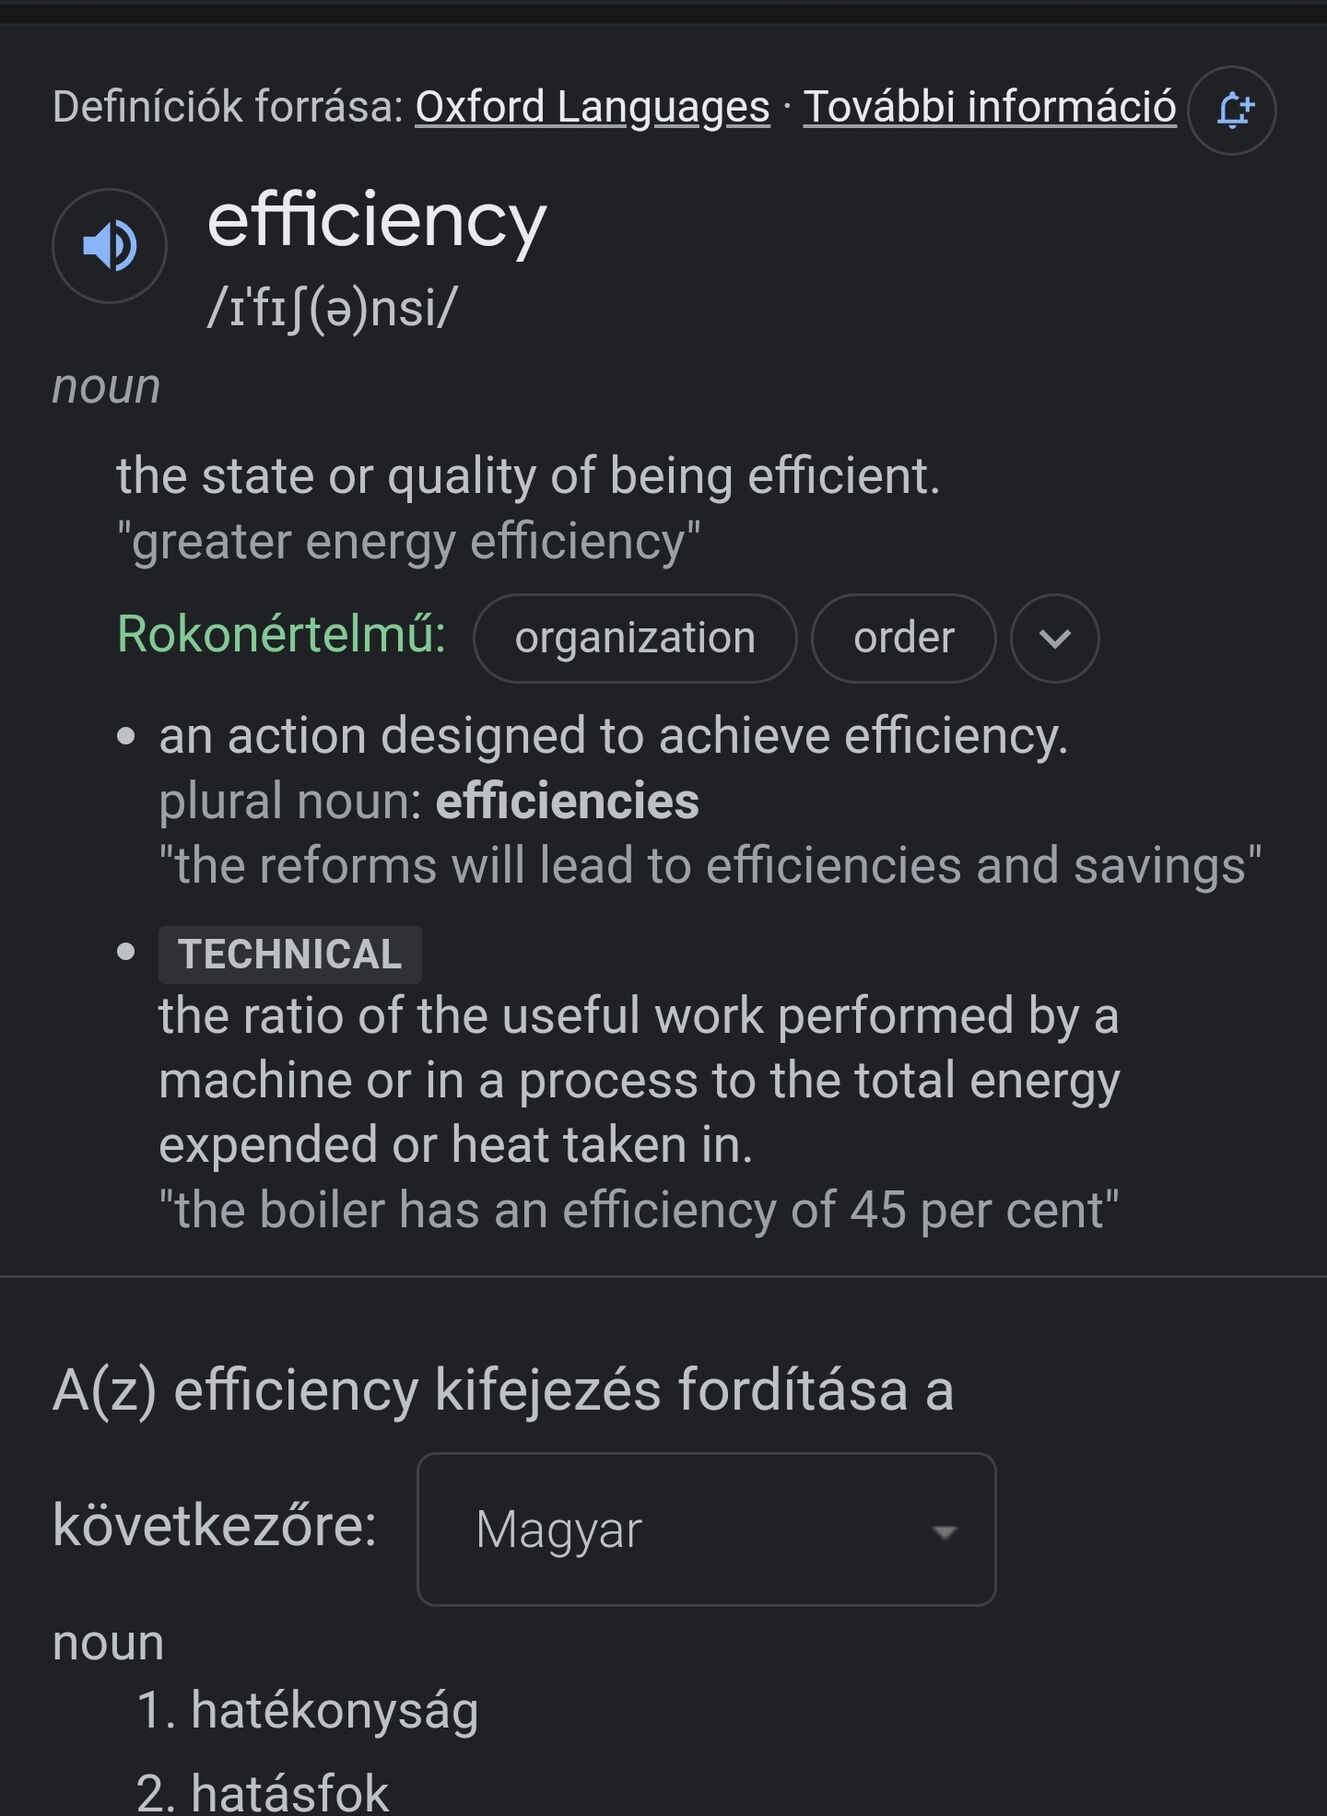The height and width of the screenshot is (1816, 1327).
Task: Open the Magyar language dropdown
Action: pyautogui.click(x=706, y=1529)
